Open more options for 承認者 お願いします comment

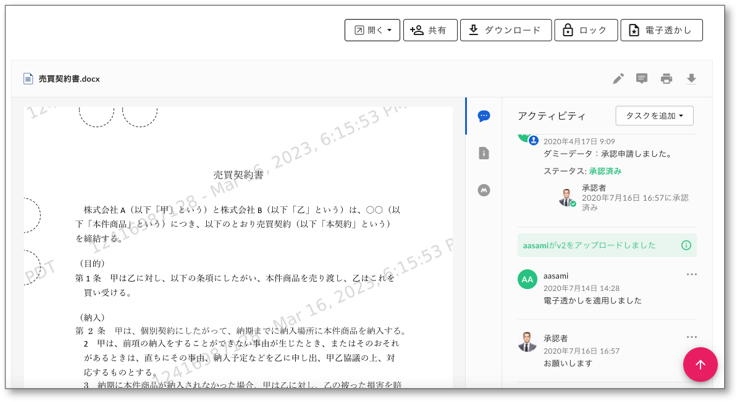pos(691,337)
